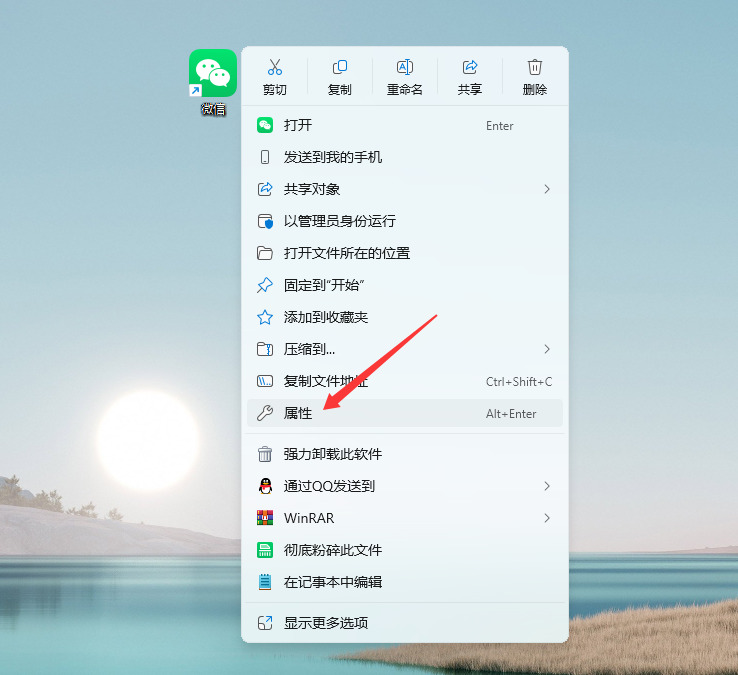Viewport: 738px width, 675px height.
Task: Click the Cut (剪切) scissors icon
Action: point(275,67)
